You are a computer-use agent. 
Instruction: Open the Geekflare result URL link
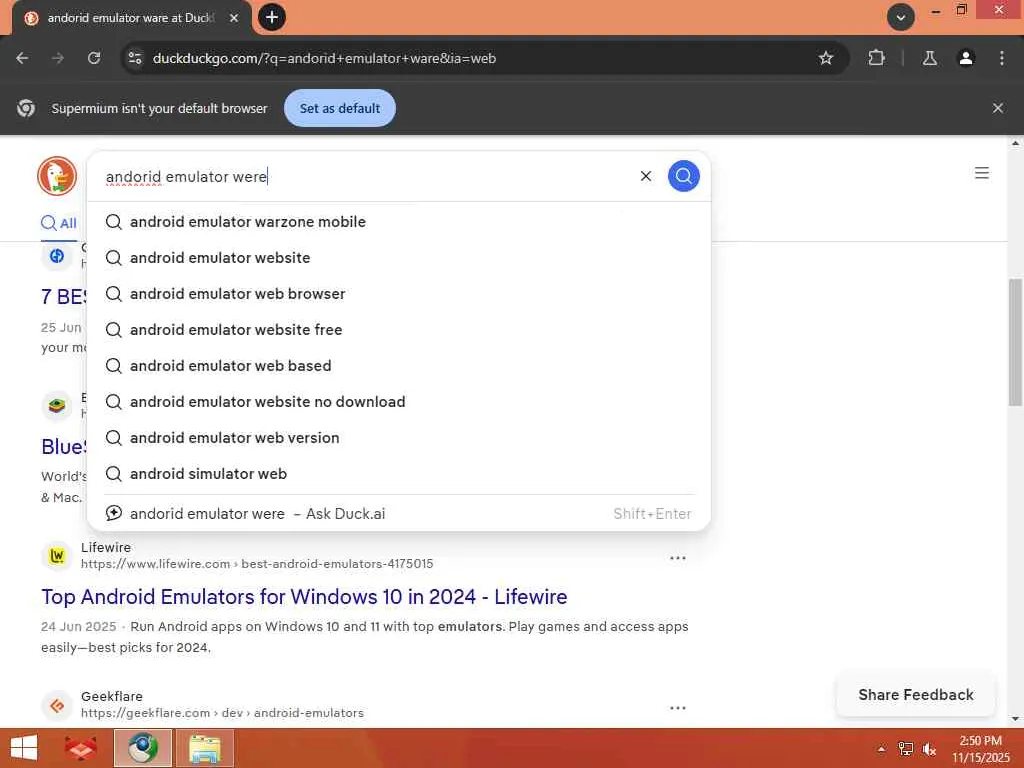(222, 713)
